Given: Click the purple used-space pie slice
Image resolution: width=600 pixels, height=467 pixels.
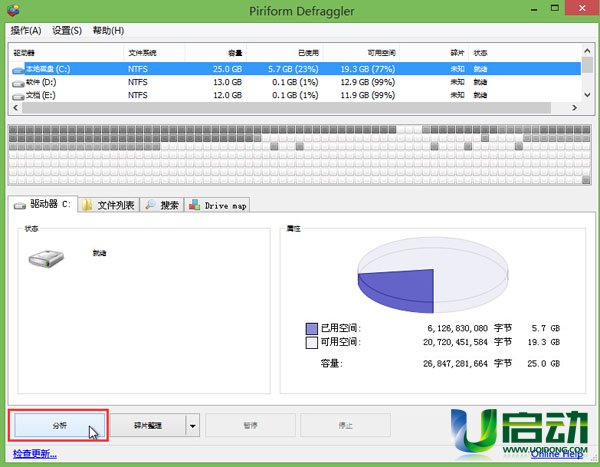Looking at the screenshot, I should click(398, 289).
